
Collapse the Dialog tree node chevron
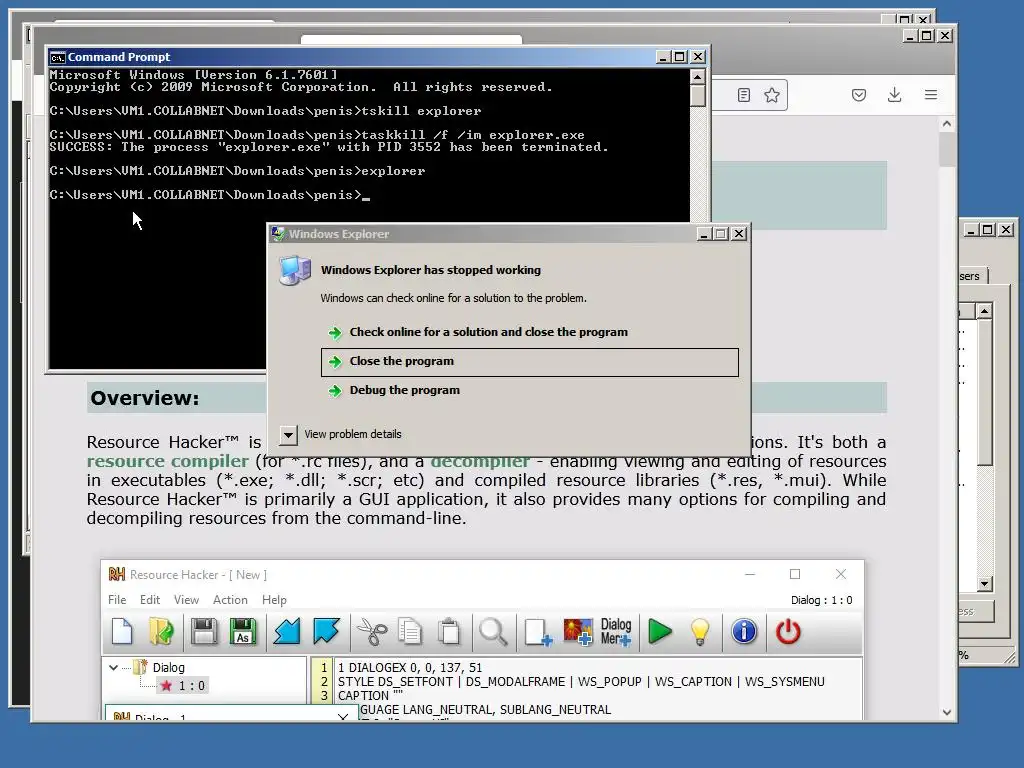(114, 668)
